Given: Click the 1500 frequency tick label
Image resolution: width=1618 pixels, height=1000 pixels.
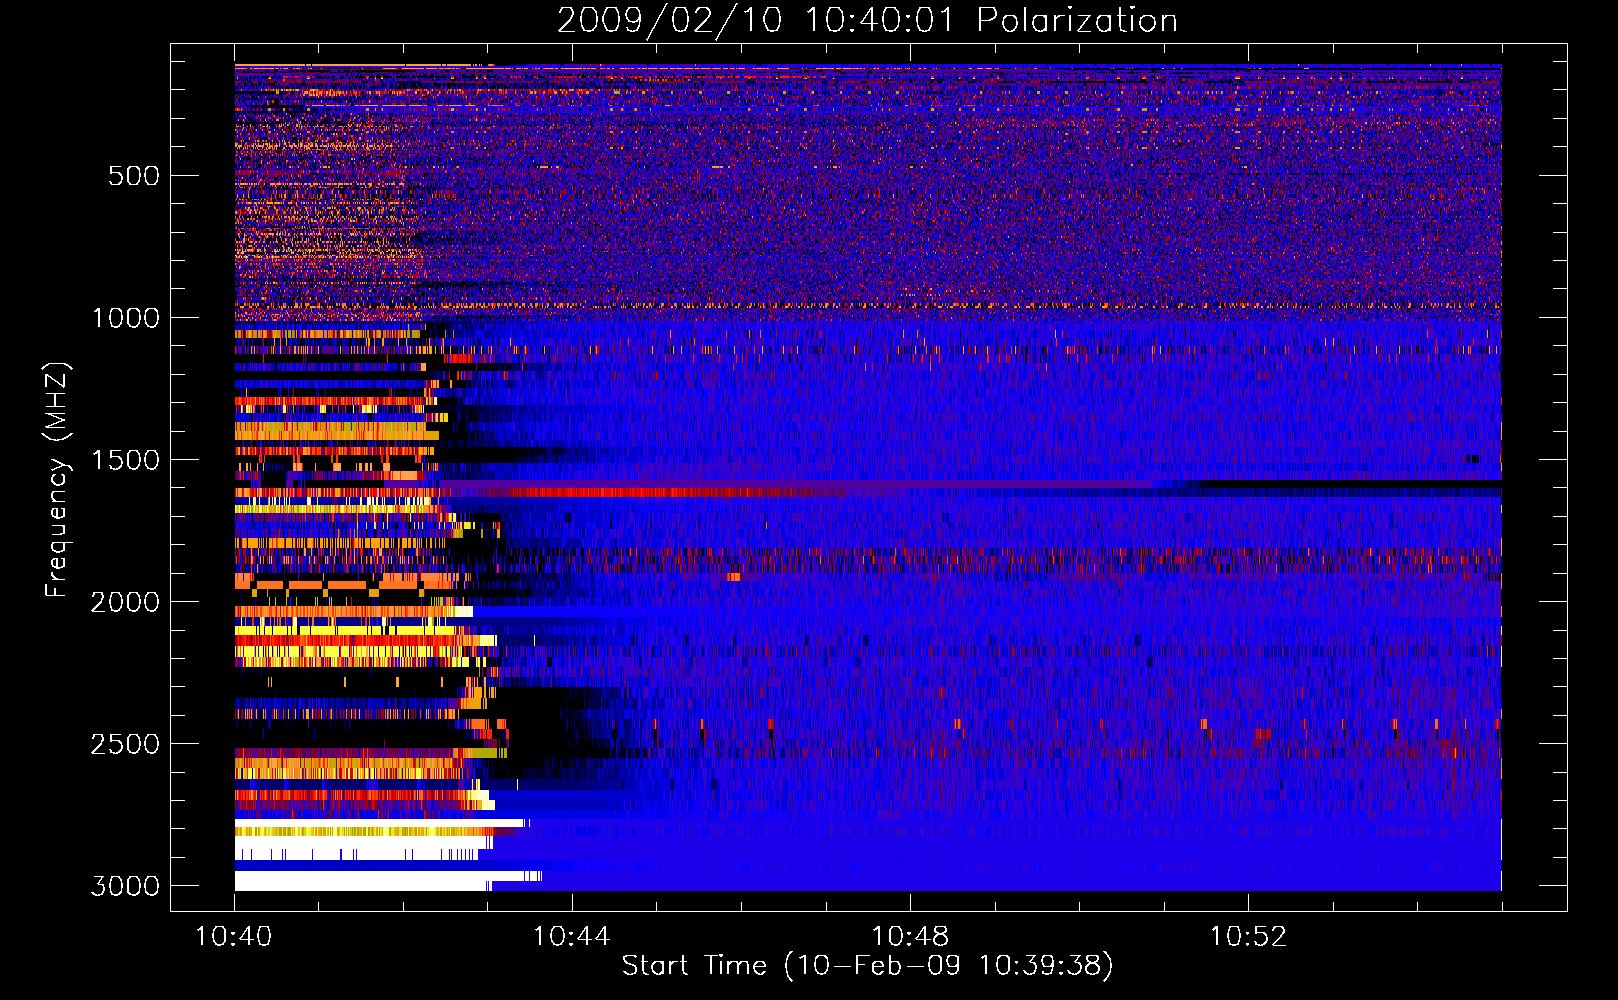Looking at the screenshot, I should pyautogui.click(x=125, y=460).
